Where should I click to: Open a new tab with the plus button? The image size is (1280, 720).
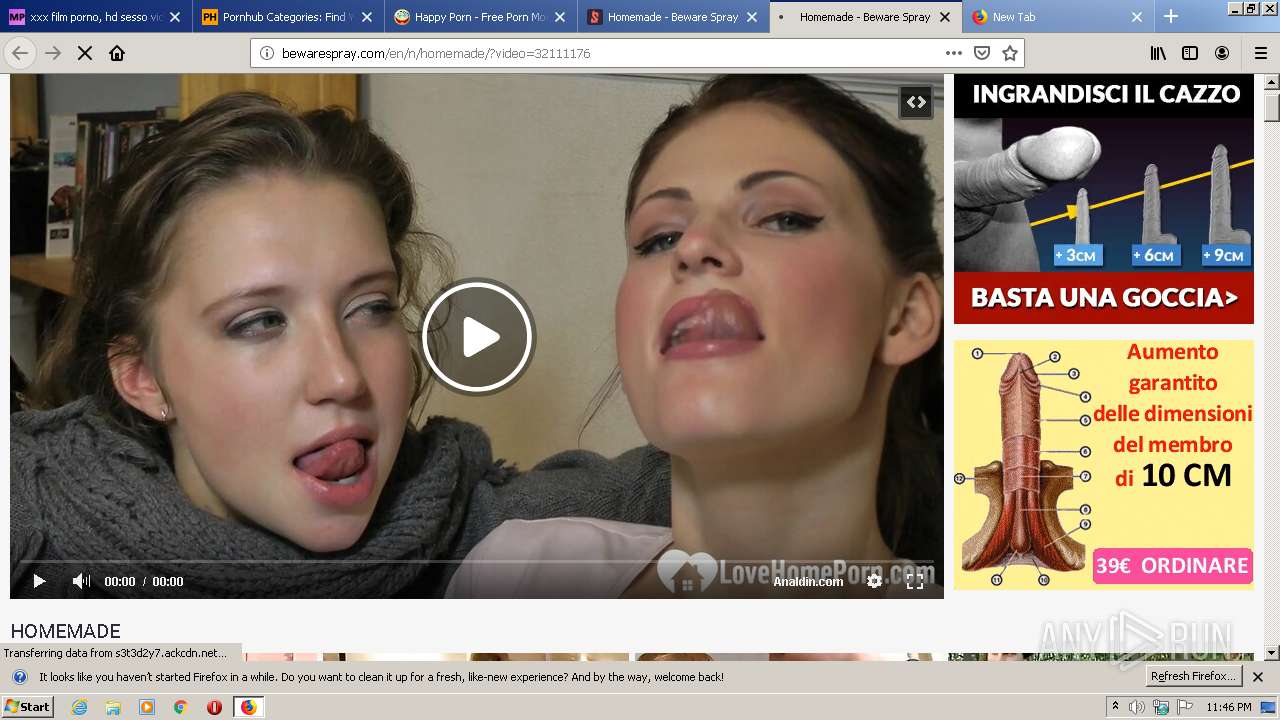click(x=1171, y=16)
